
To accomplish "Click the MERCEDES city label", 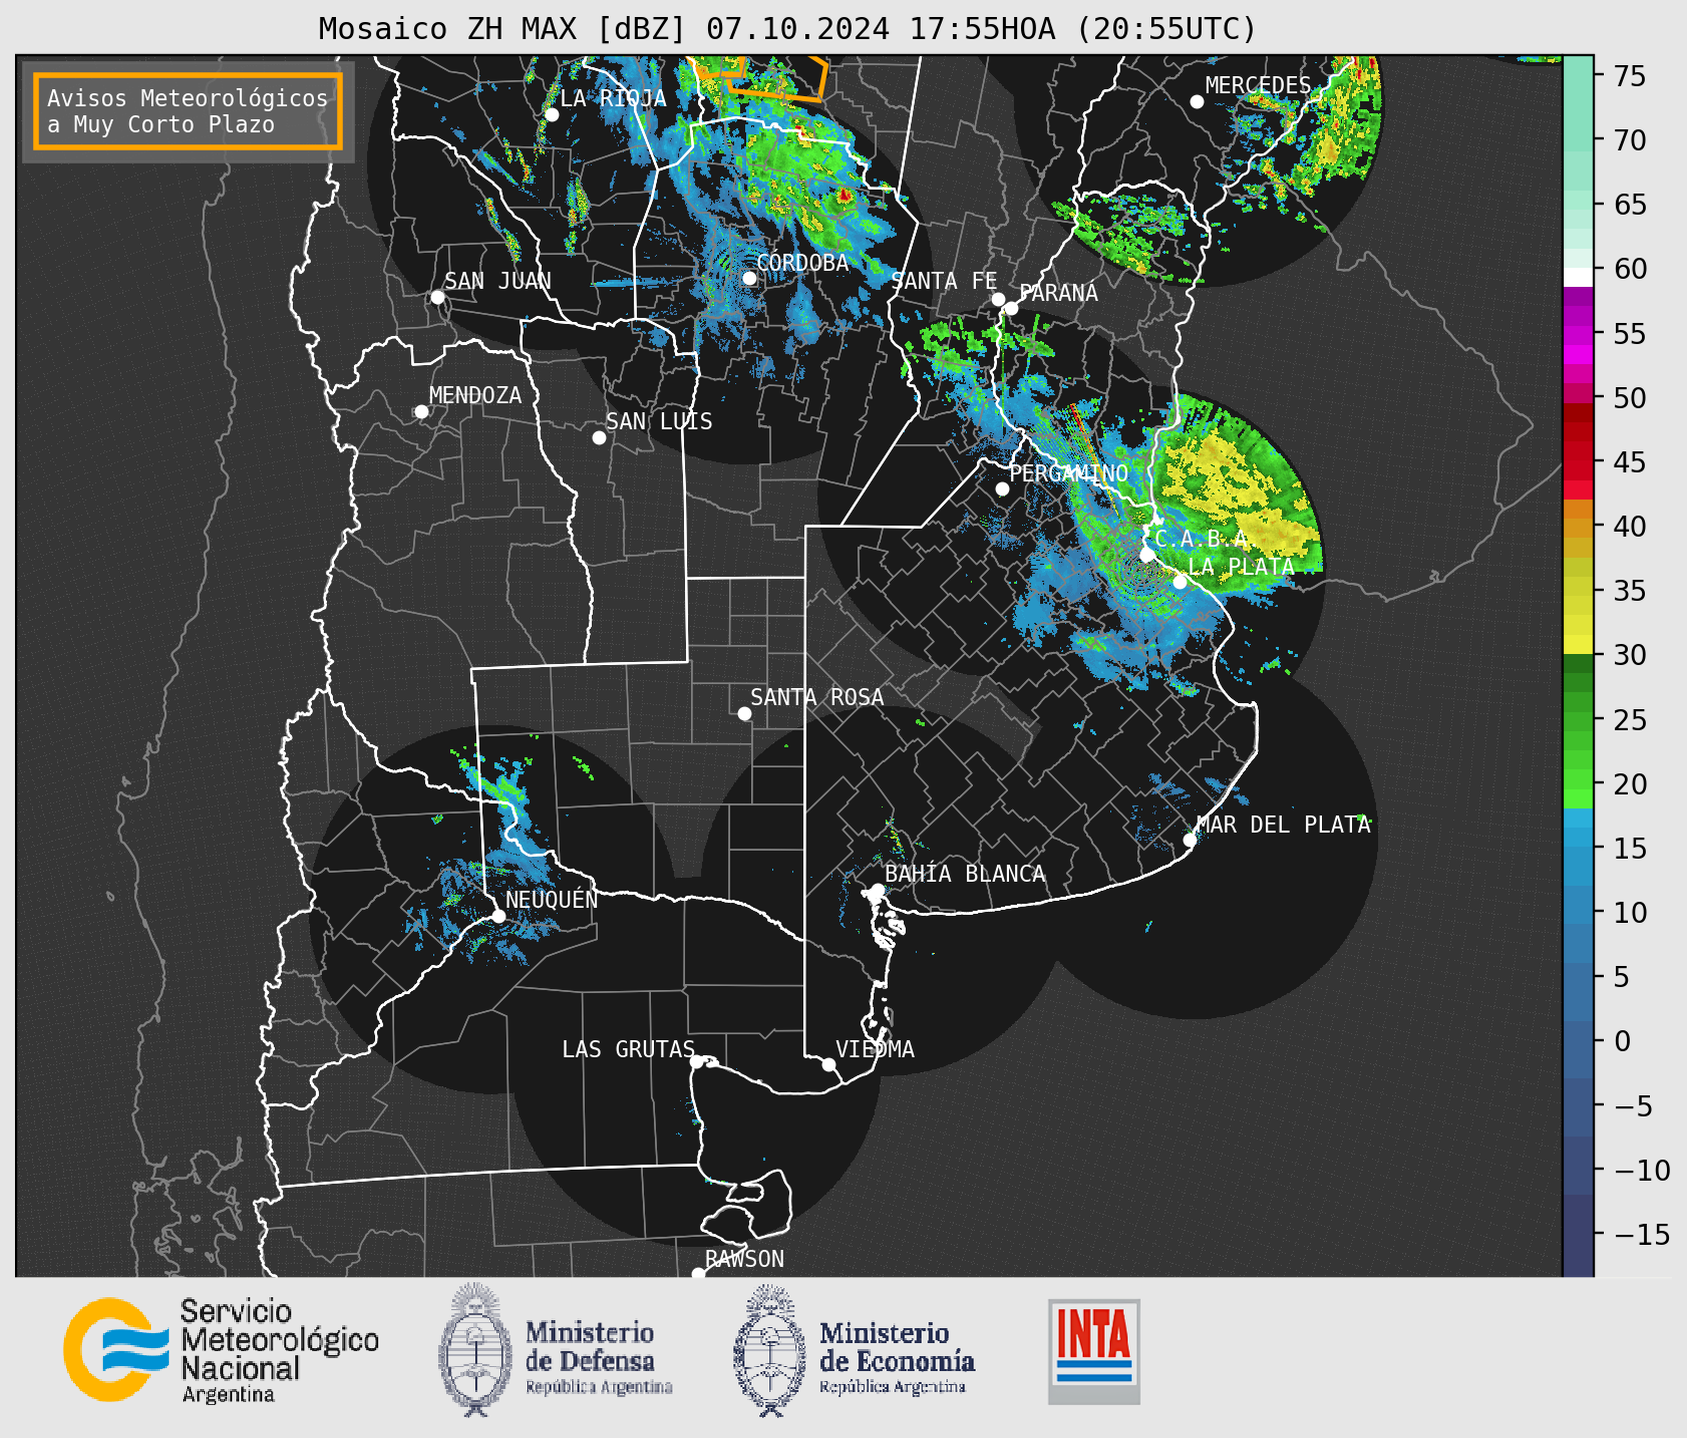I will click(x=1257, y=86).
